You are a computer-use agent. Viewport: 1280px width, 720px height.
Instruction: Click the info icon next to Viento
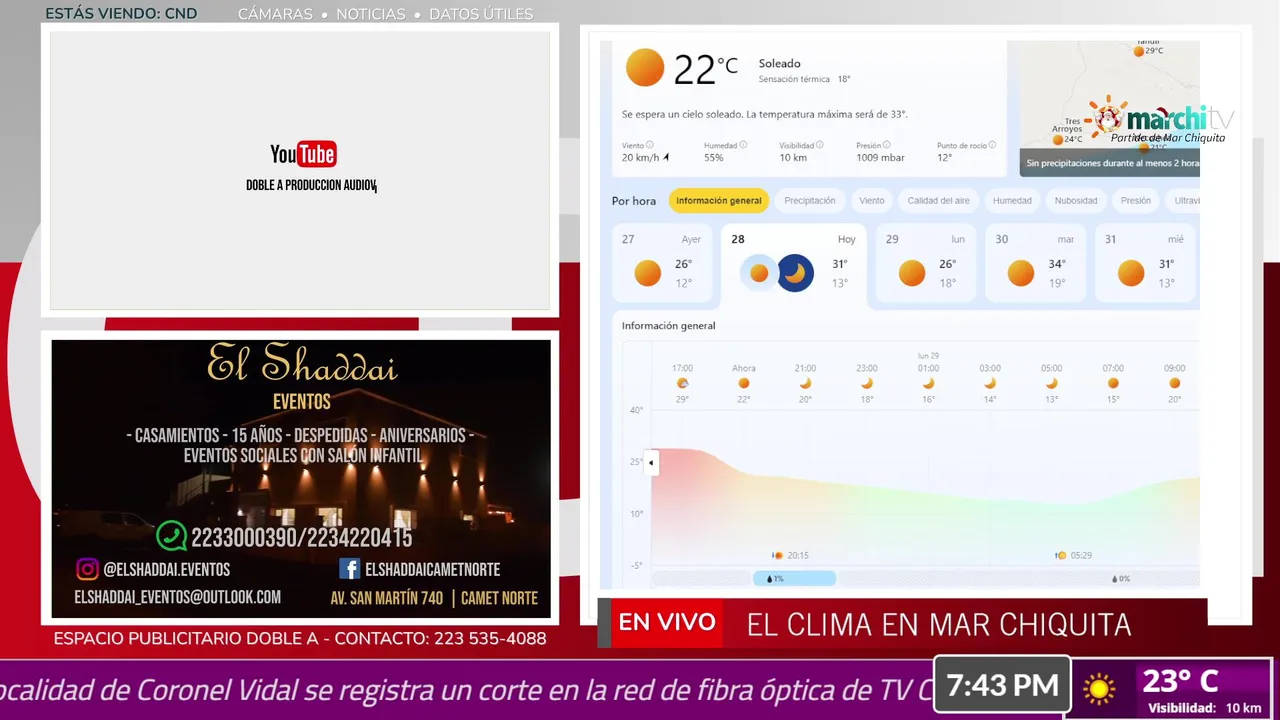(x=650, y=145)
